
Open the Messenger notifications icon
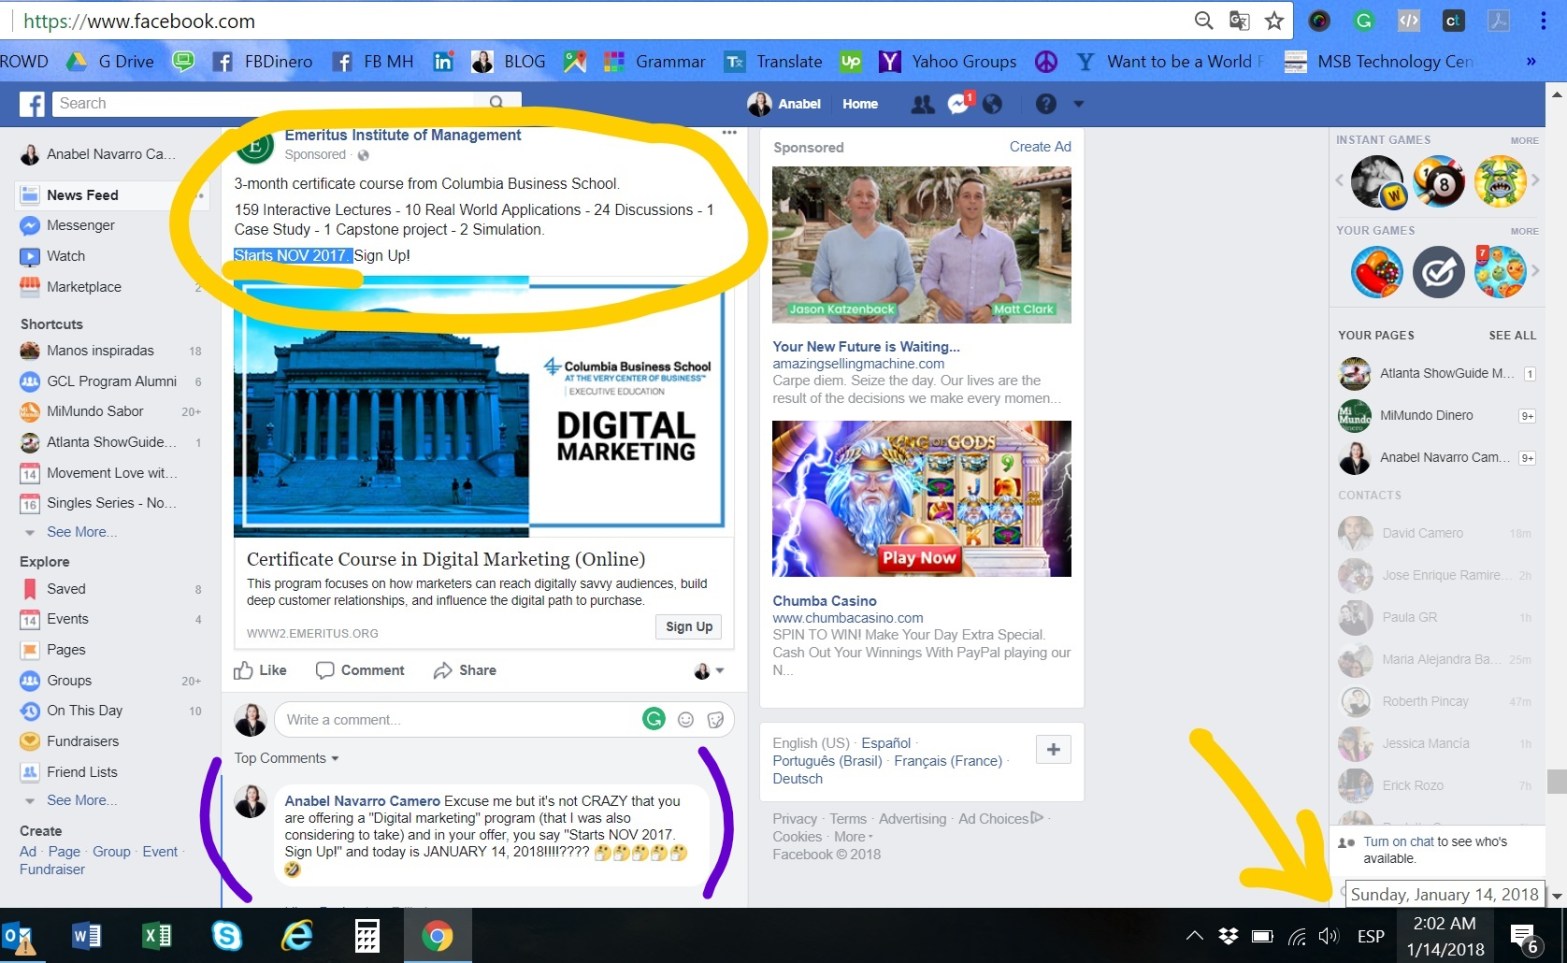tap(958, 104)
